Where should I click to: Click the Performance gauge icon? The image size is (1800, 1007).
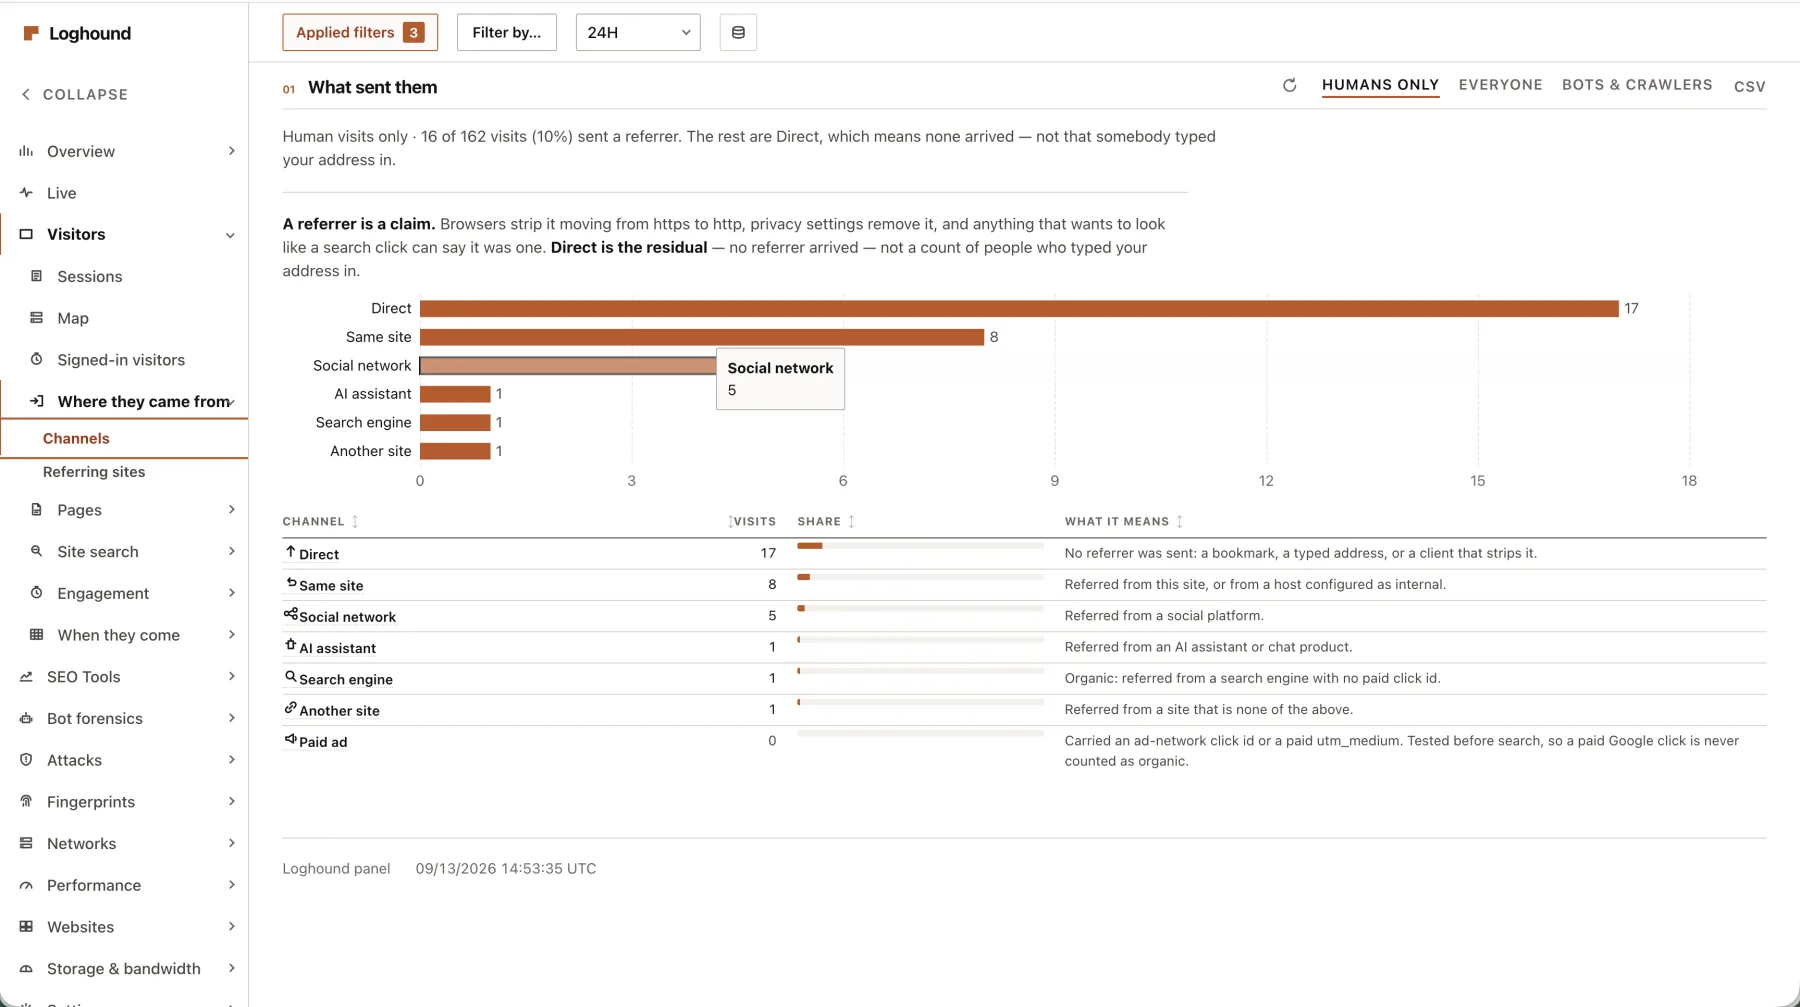(26, 885)
